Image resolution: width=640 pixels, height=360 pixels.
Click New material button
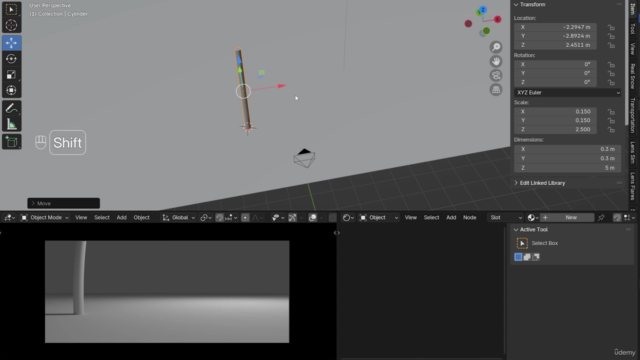571,218
